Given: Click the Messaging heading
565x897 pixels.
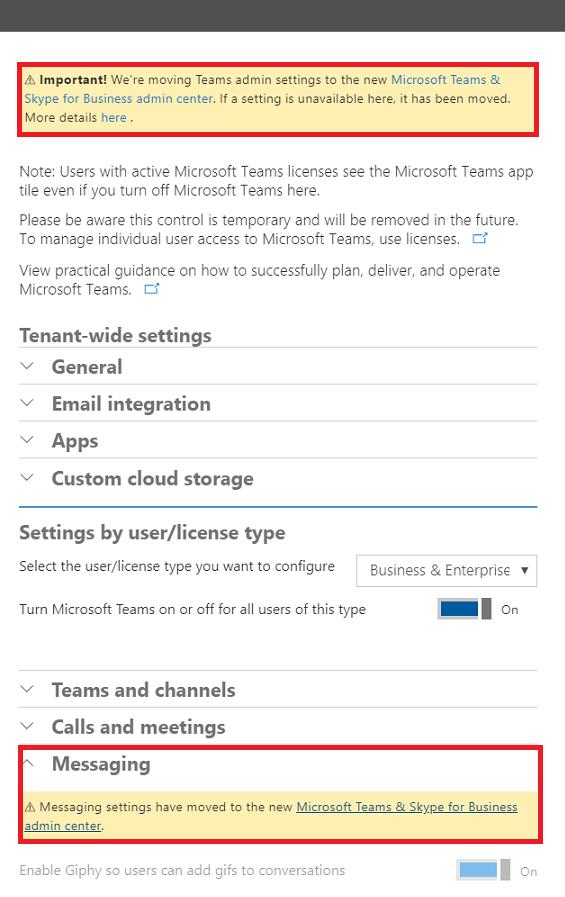Looking at the screenshot, I should point(101,764).
